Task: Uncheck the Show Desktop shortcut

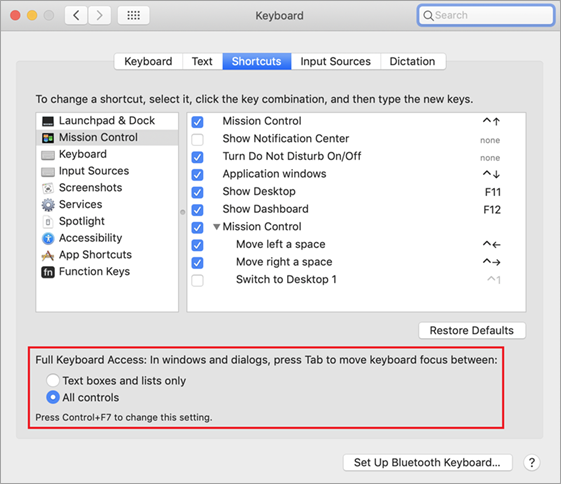Action: pos(197,192)
